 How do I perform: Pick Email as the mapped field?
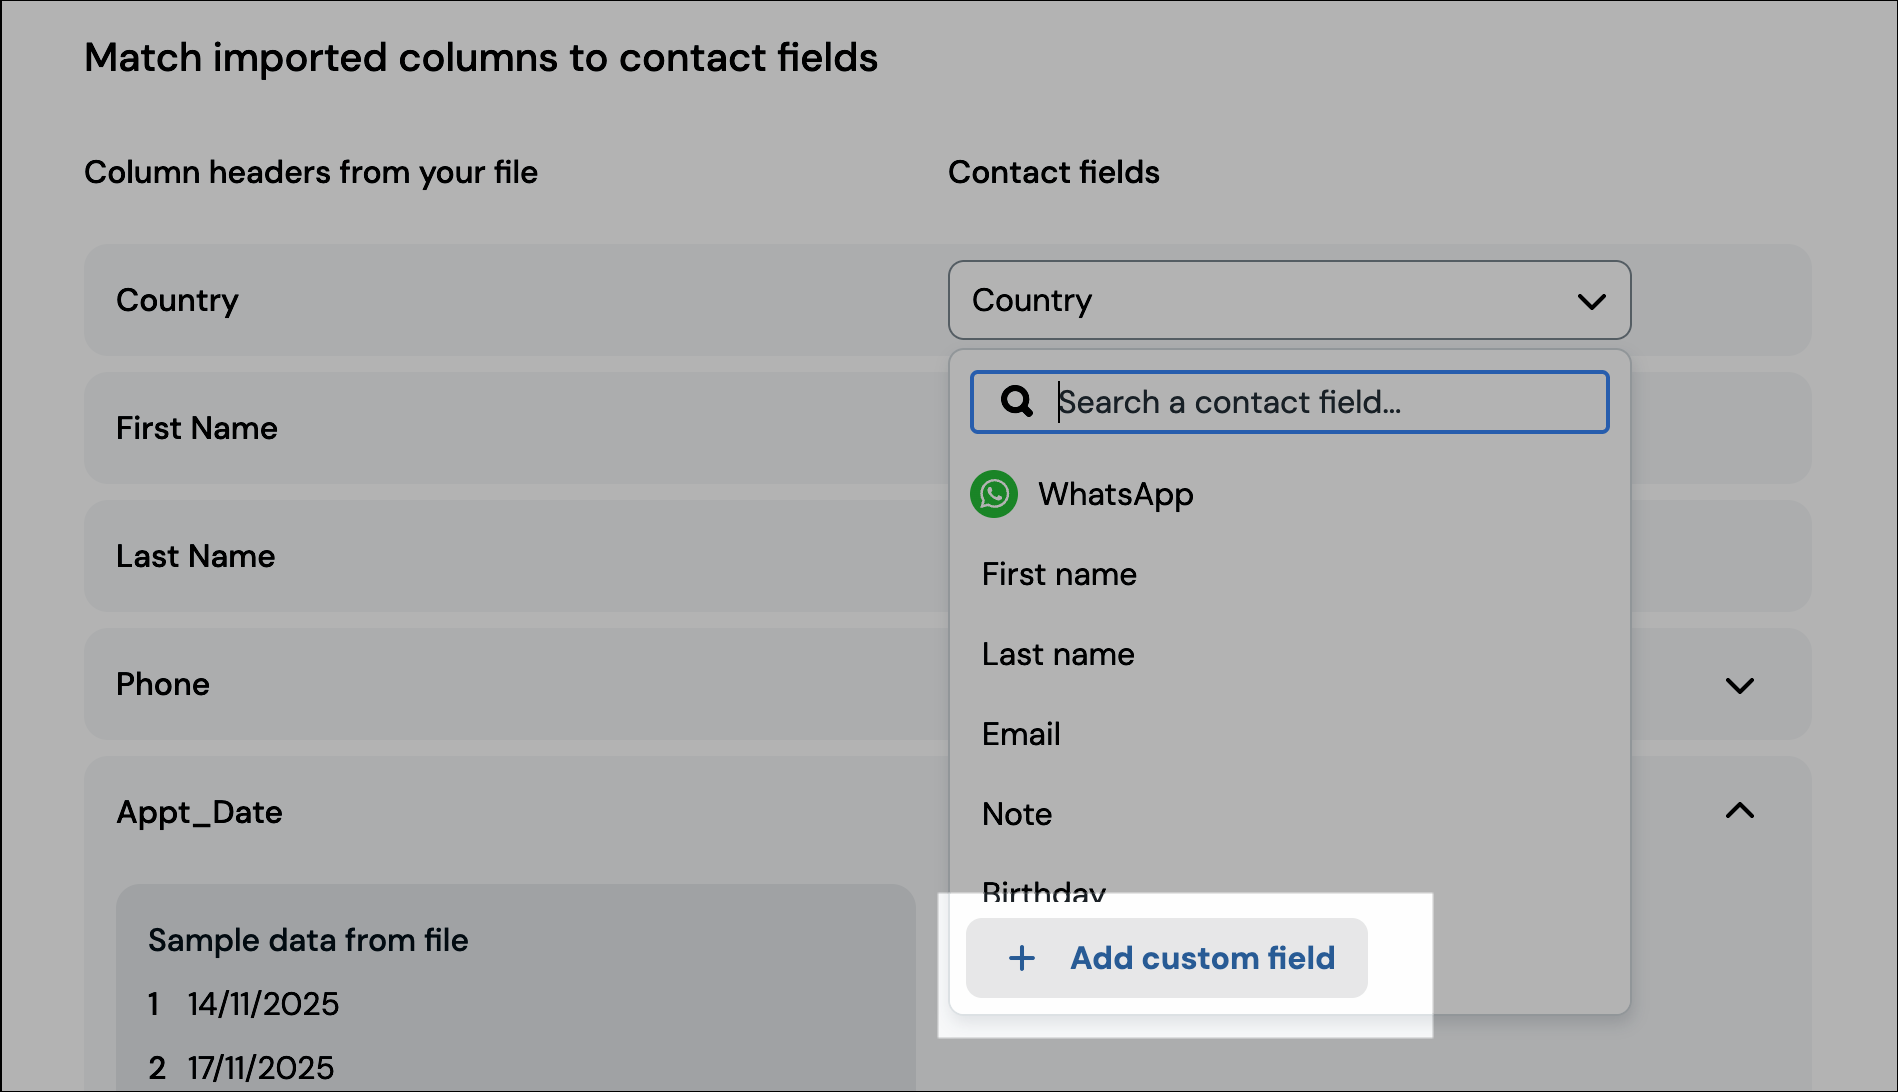(x=1021, y=733)
